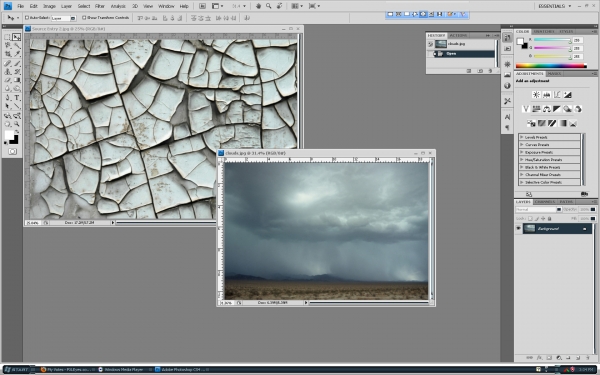600x375 pixels.
Task: Open the Character panel icon
Action: point(507,117)
